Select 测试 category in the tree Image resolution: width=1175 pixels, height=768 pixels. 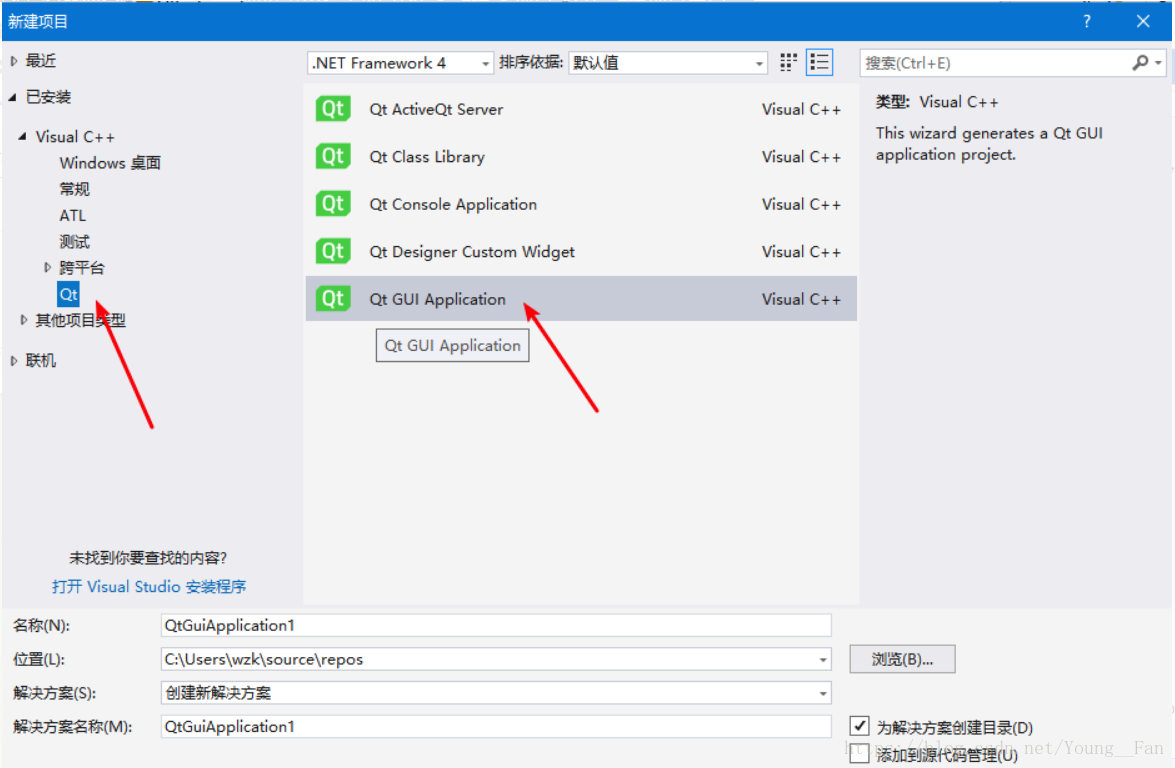pos(74,241)
